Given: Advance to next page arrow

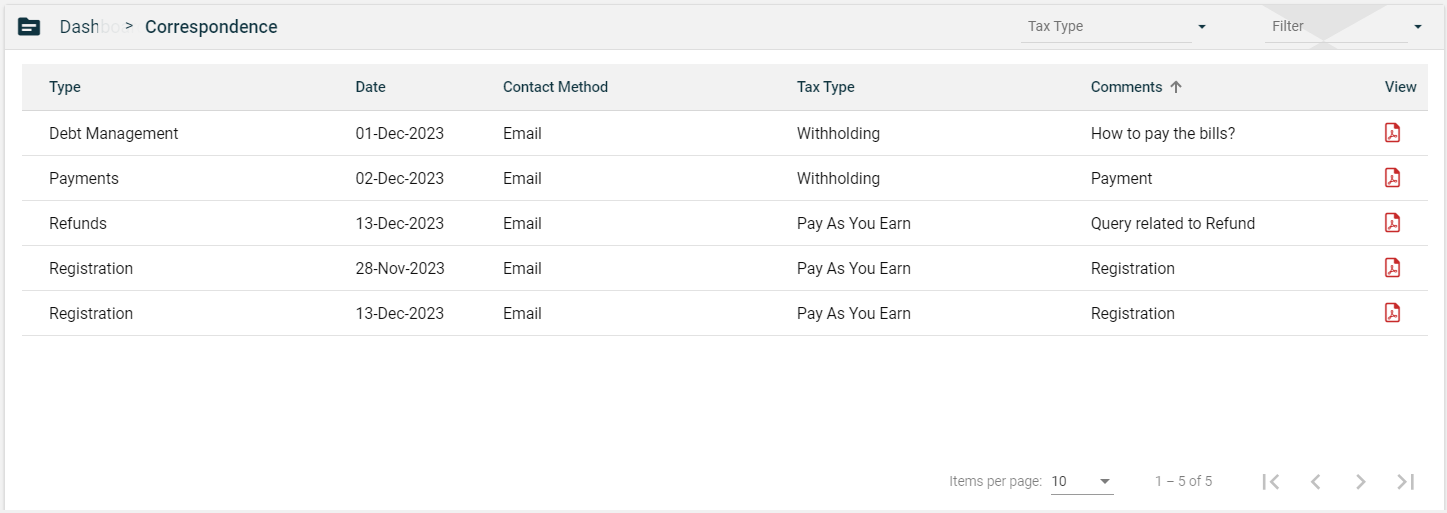Looking at the screenshot, I should pos(1360,481).
